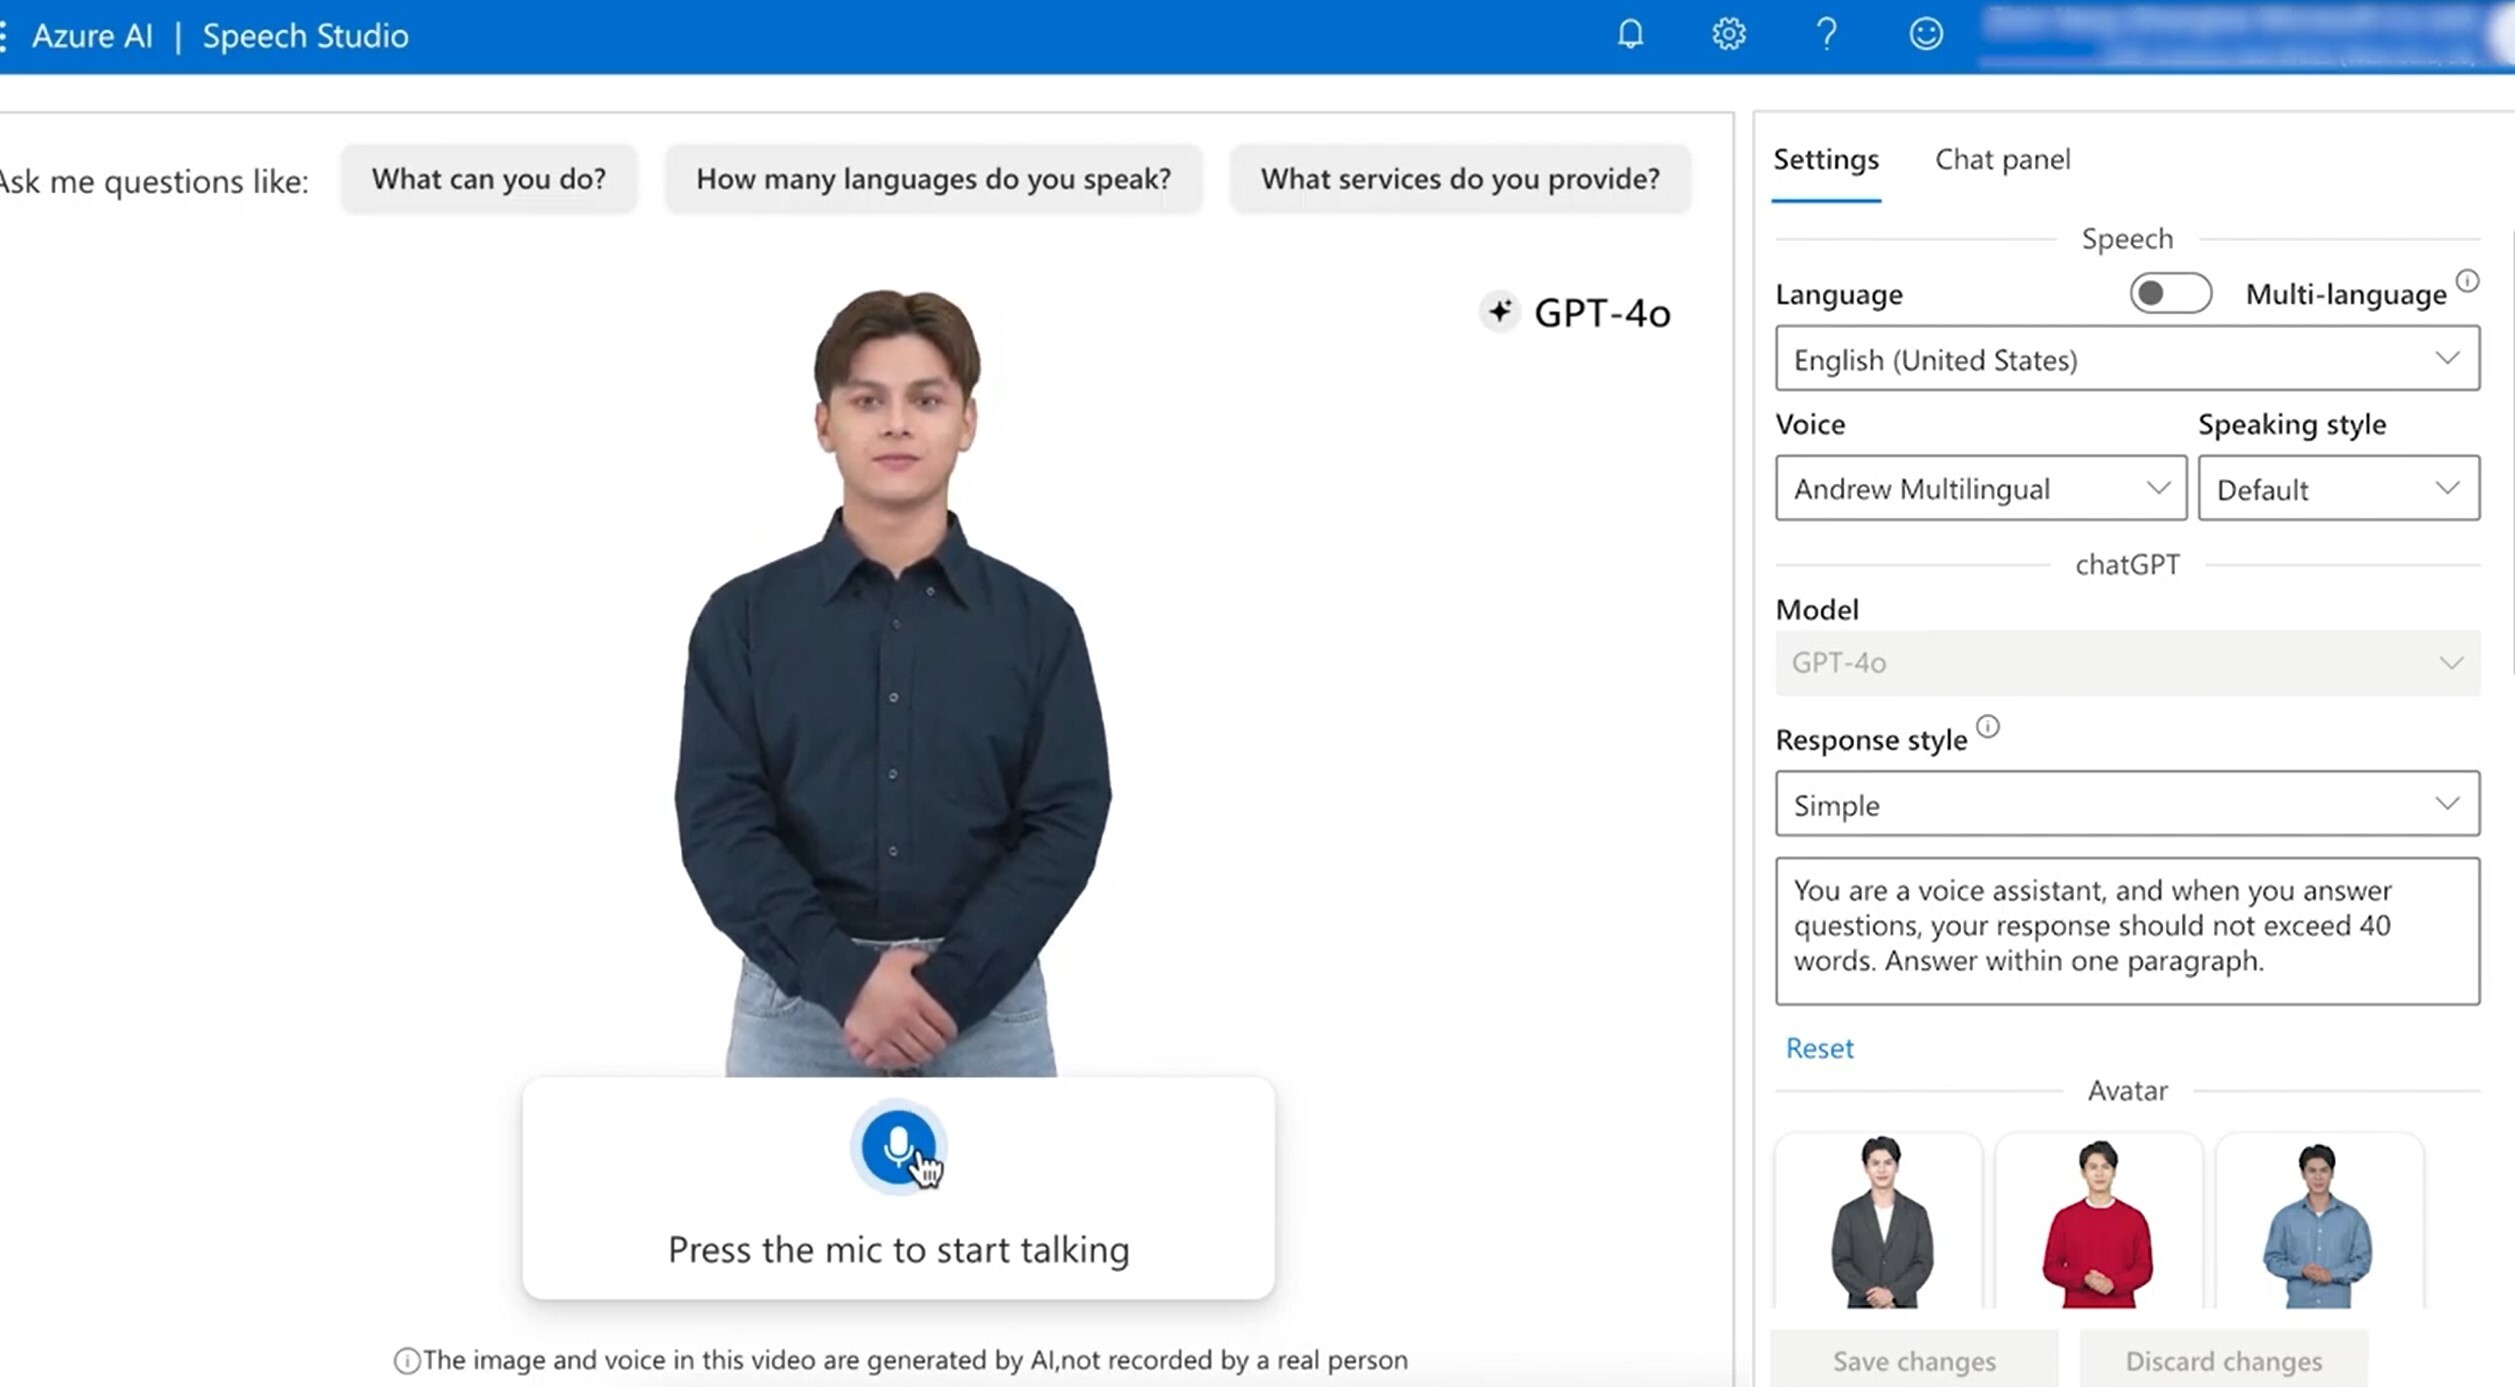Click the Multi-language info icon
The height and width of the screenshot is (1387, 2515).
[x=2467, y=280]
